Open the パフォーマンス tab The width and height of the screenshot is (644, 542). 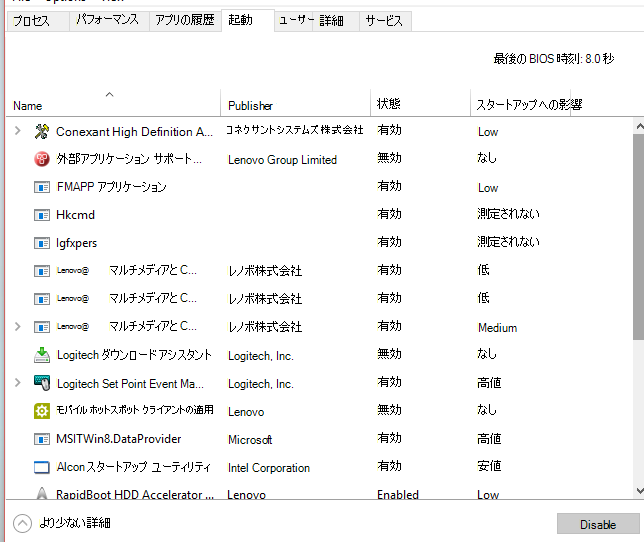(108, 21)
